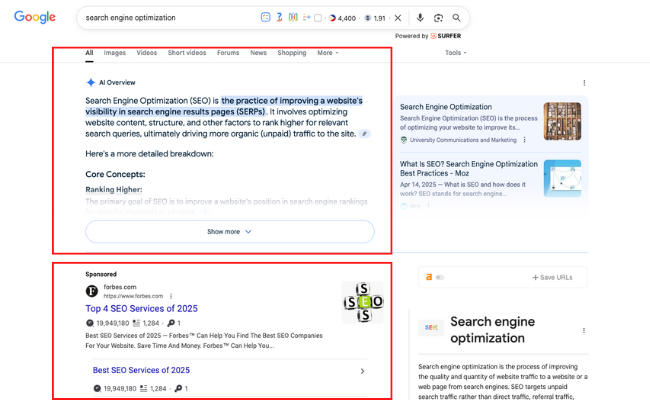Open the AI Overview three-dot menu
The height and width of the screenshot is (400, 650).
point(584,83)
